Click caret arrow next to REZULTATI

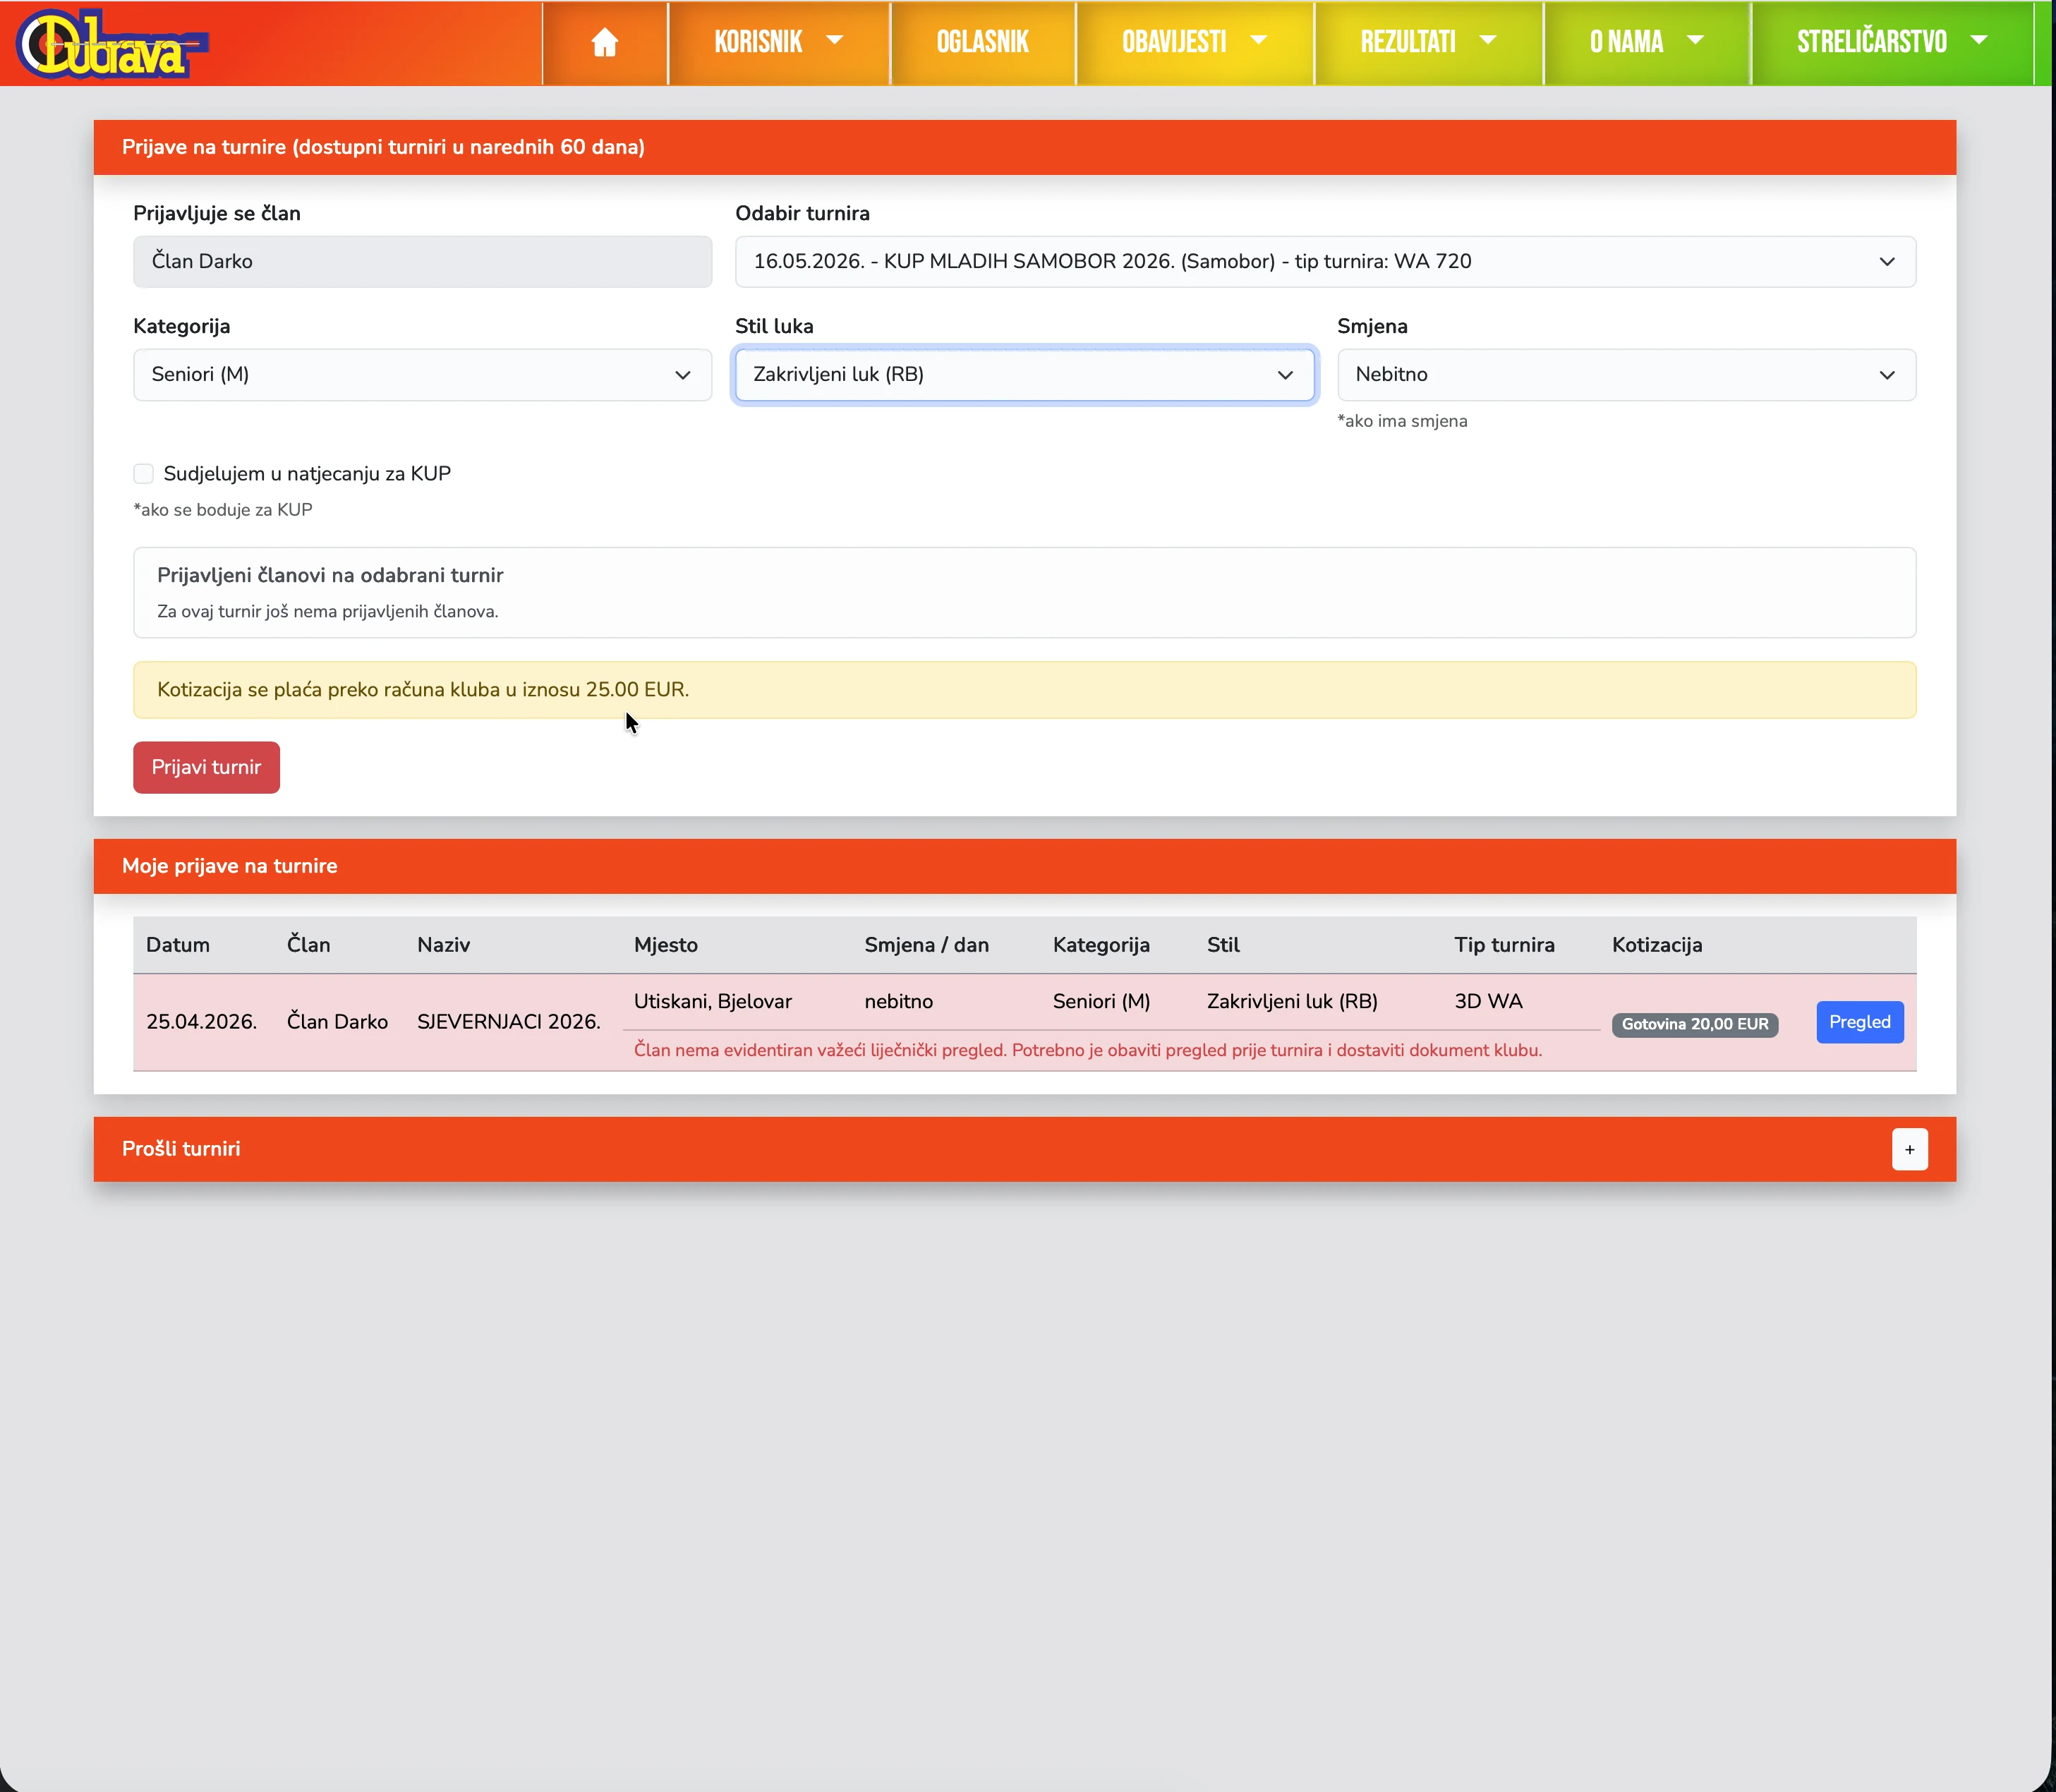(x=1487, y=40)
